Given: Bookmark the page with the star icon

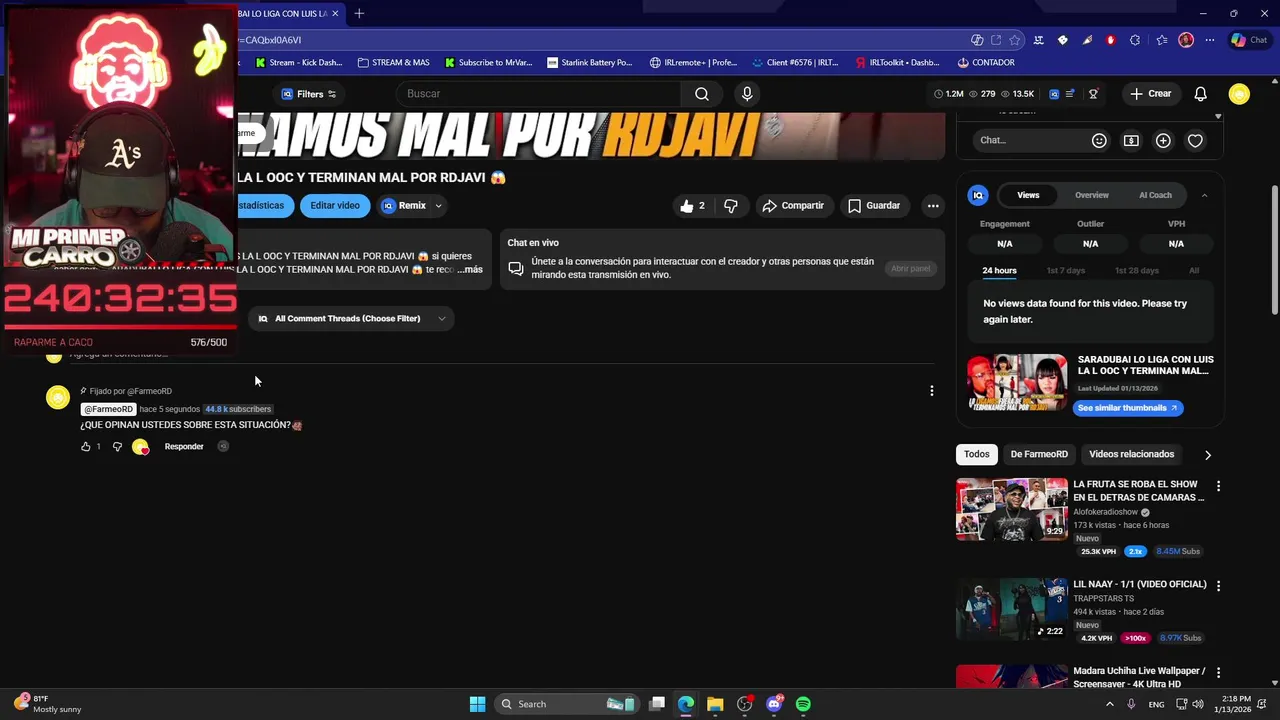Looking at the screenshot, I should coord(1015,40).
